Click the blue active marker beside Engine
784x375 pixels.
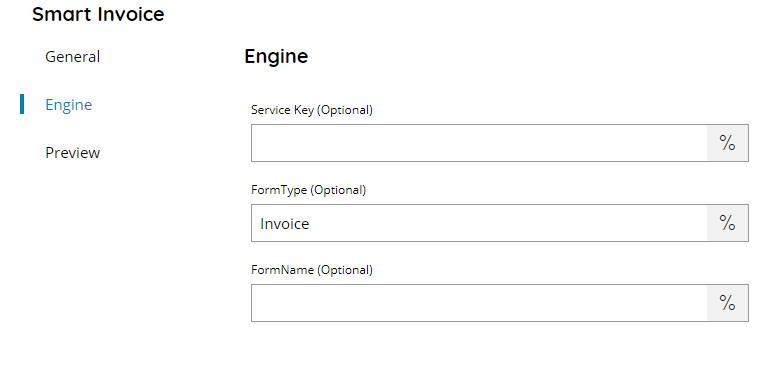point(22,104)
